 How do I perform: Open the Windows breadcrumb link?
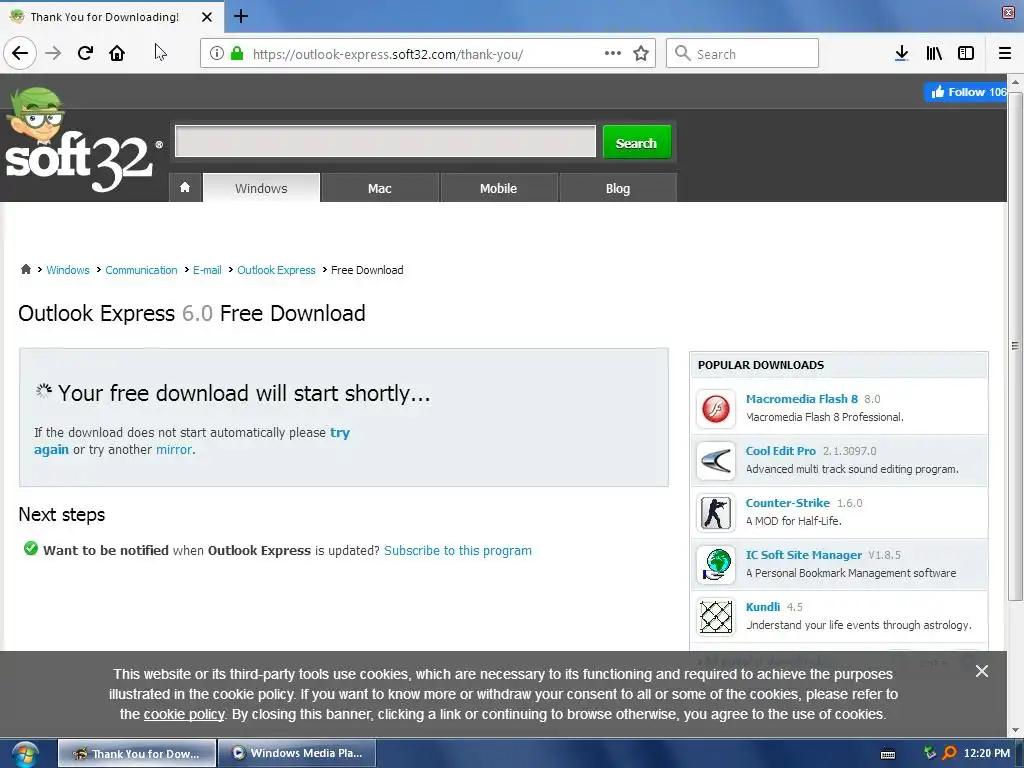(68, 270)
